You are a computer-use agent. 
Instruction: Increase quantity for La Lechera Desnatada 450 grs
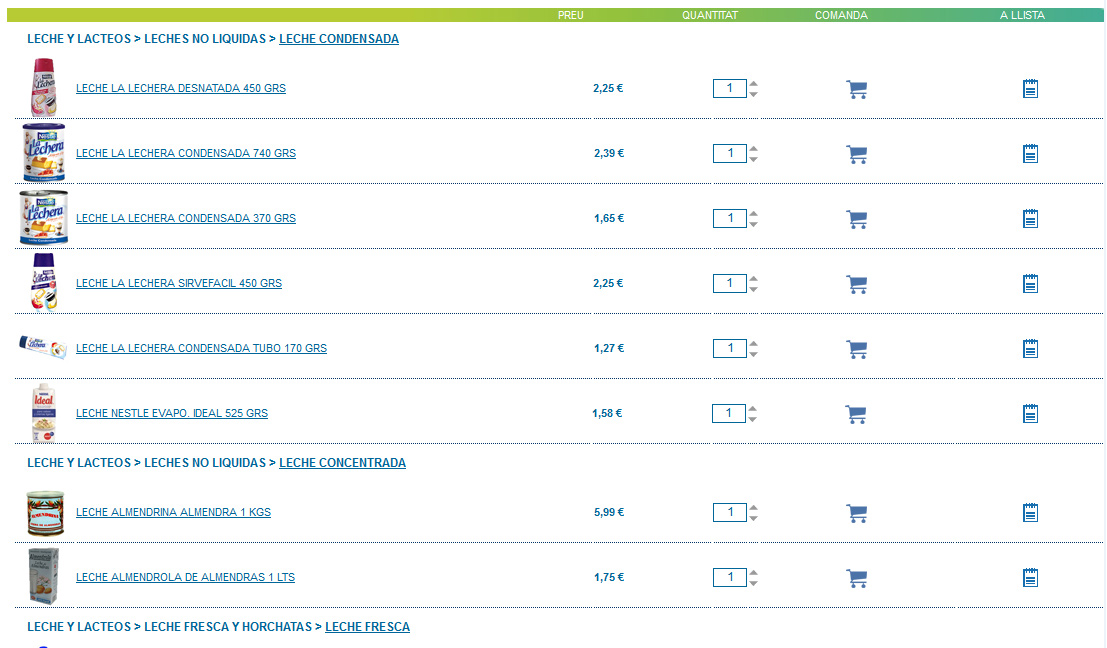754,84
